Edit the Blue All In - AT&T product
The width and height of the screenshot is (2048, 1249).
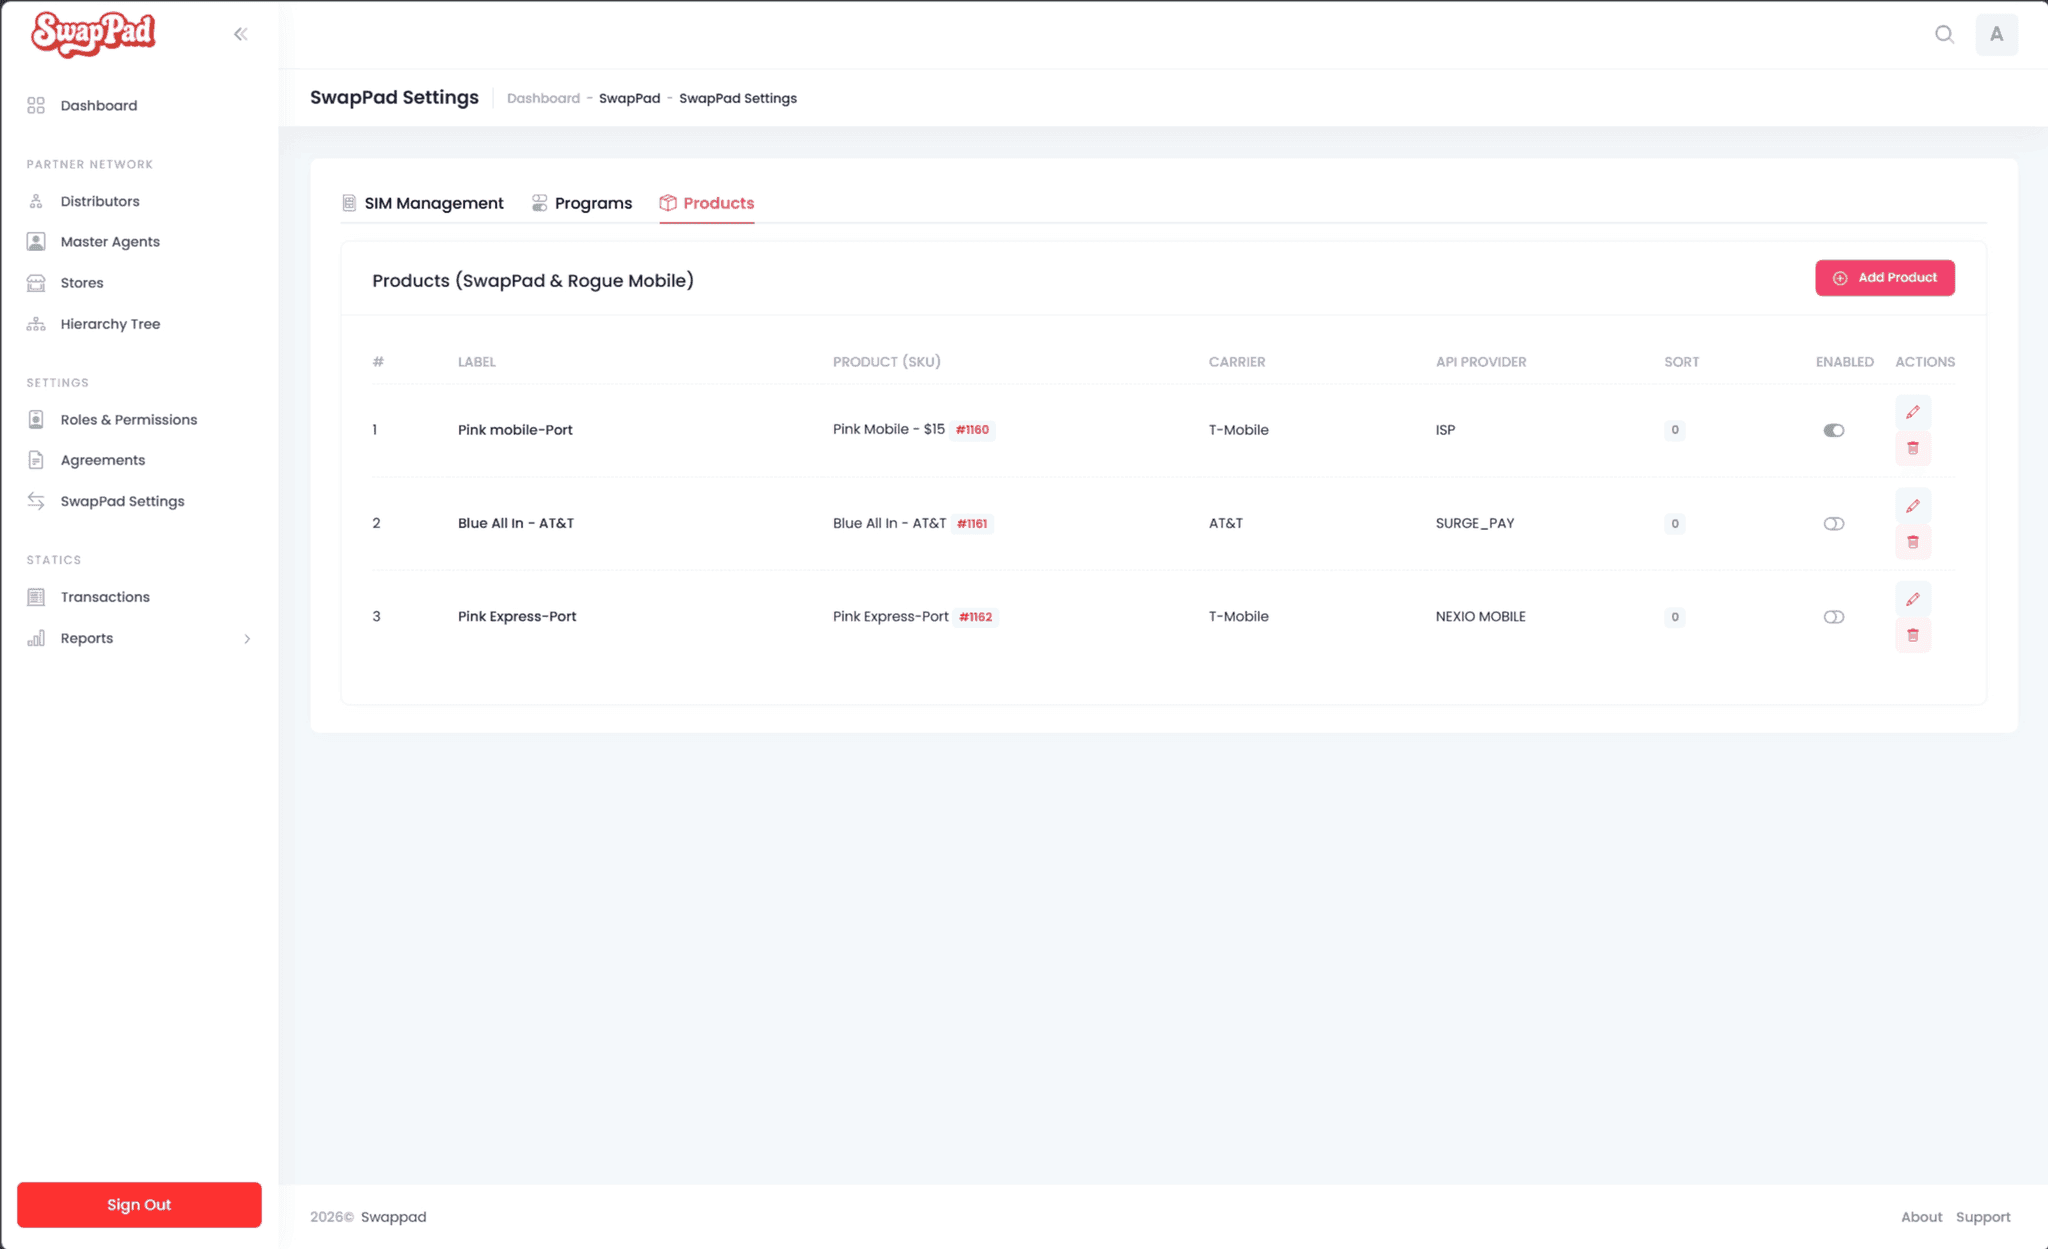pyautogui.click(x=1912, y=506)
